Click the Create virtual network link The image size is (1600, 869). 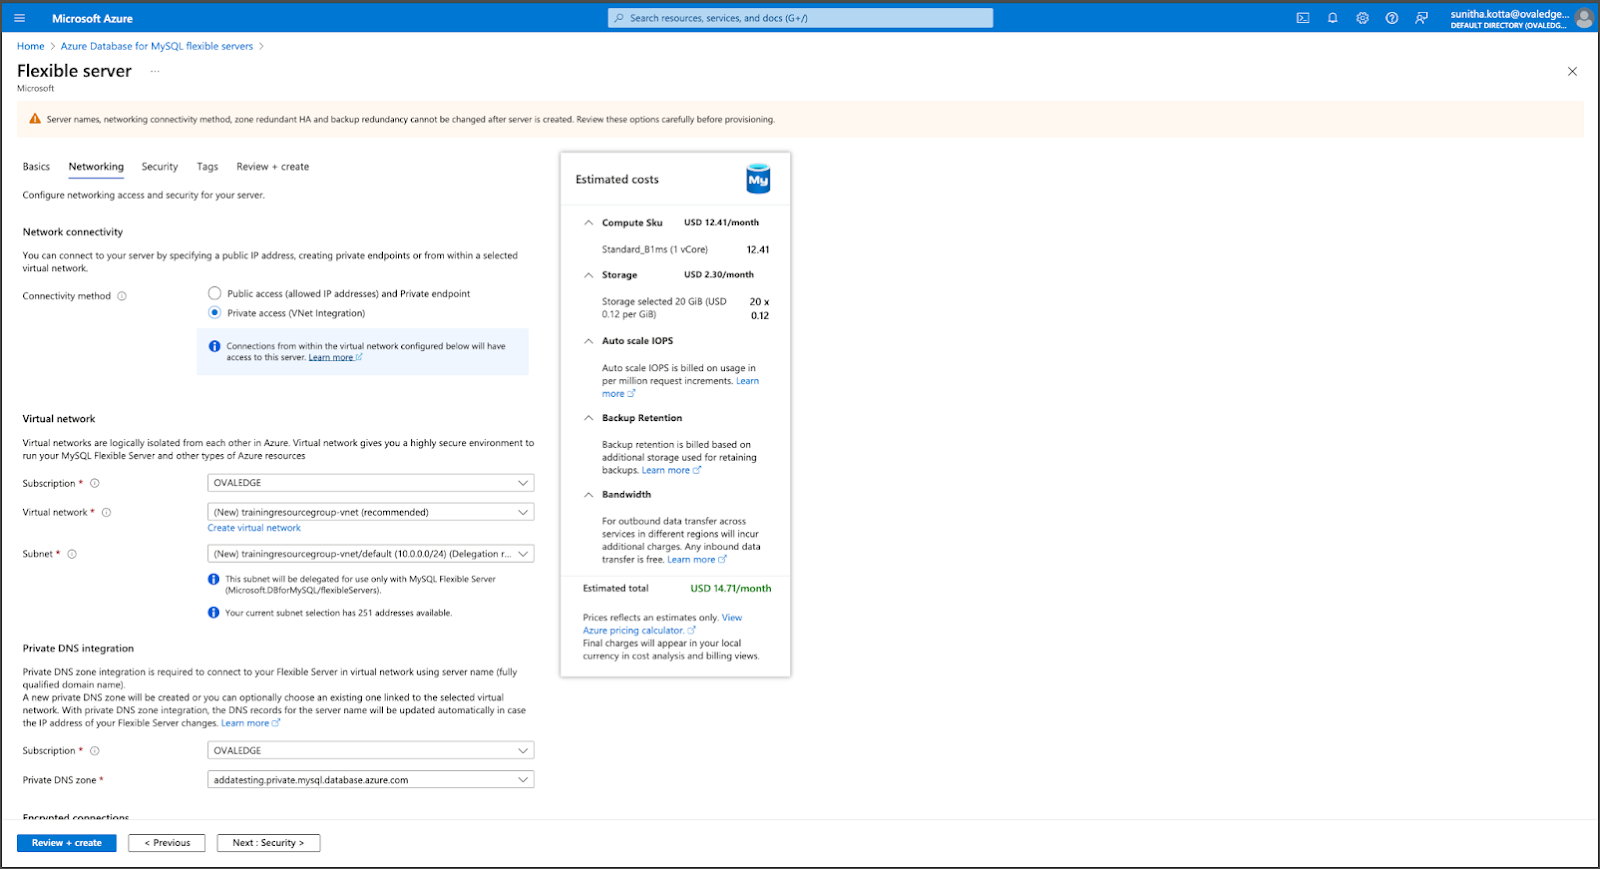(x=254, y=528)
